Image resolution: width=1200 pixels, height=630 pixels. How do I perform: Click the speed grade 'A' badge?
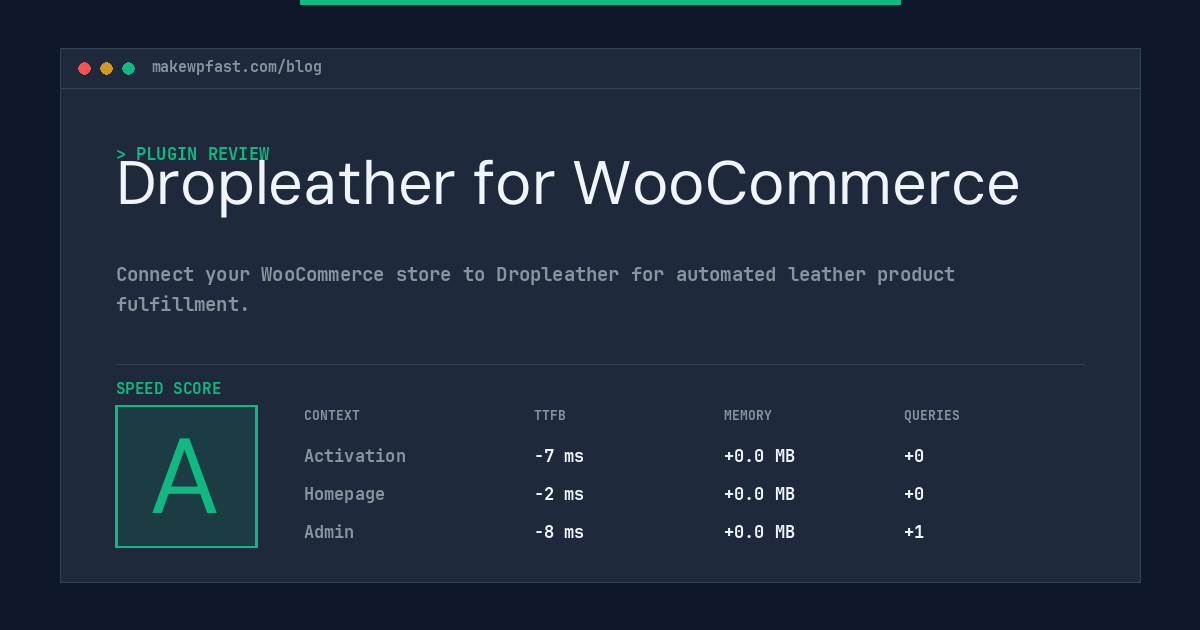(x=186, y=476)
